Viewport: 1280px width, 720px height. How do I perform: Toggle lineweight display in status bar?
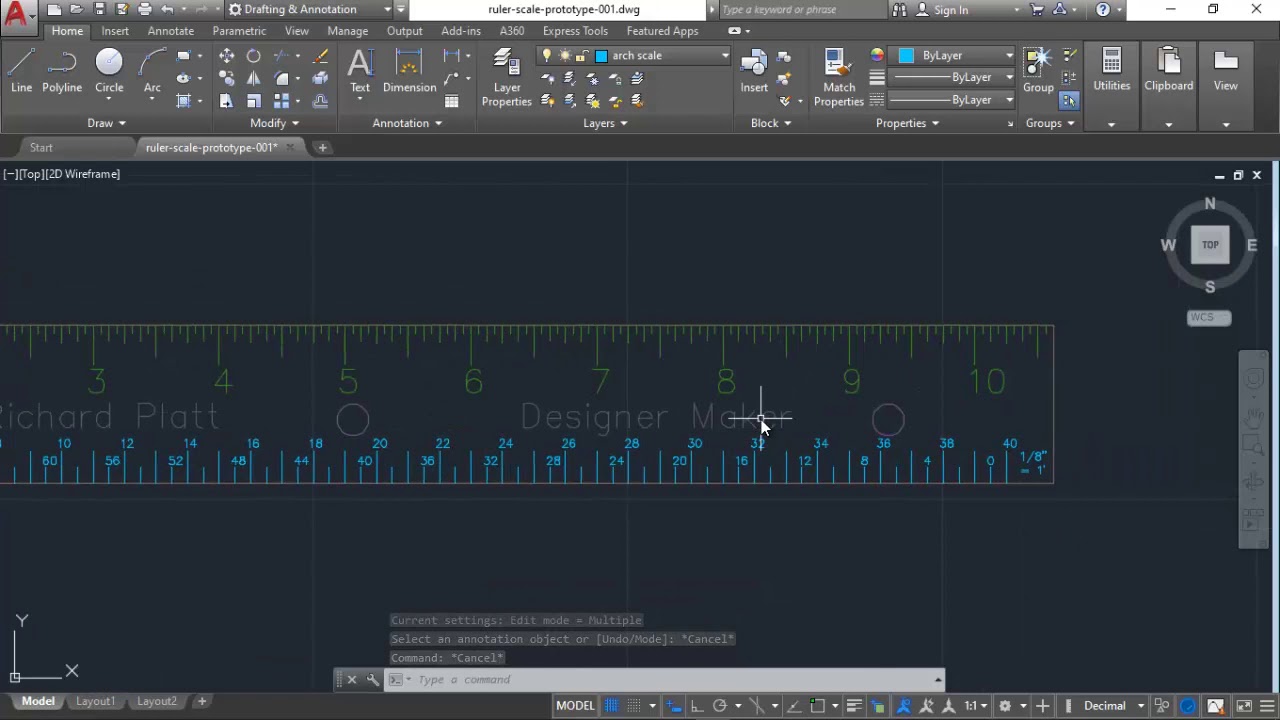tap(854, 706)
